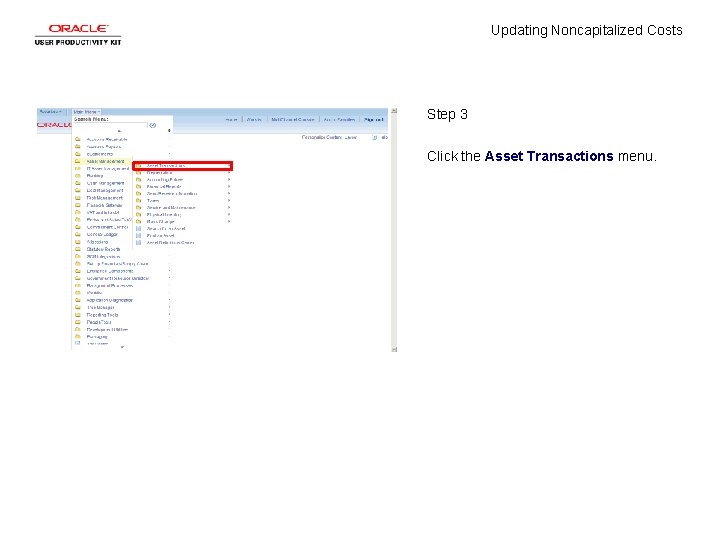Expand the Service and Maintenance submenu arrow

point(229,208)
